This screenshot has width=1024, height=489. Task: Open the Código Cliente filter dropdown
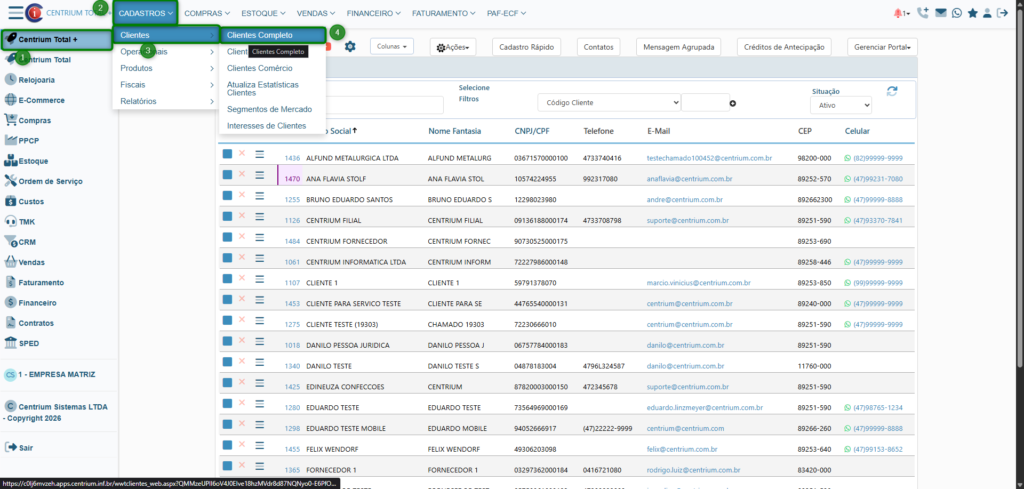coord(608,103)
